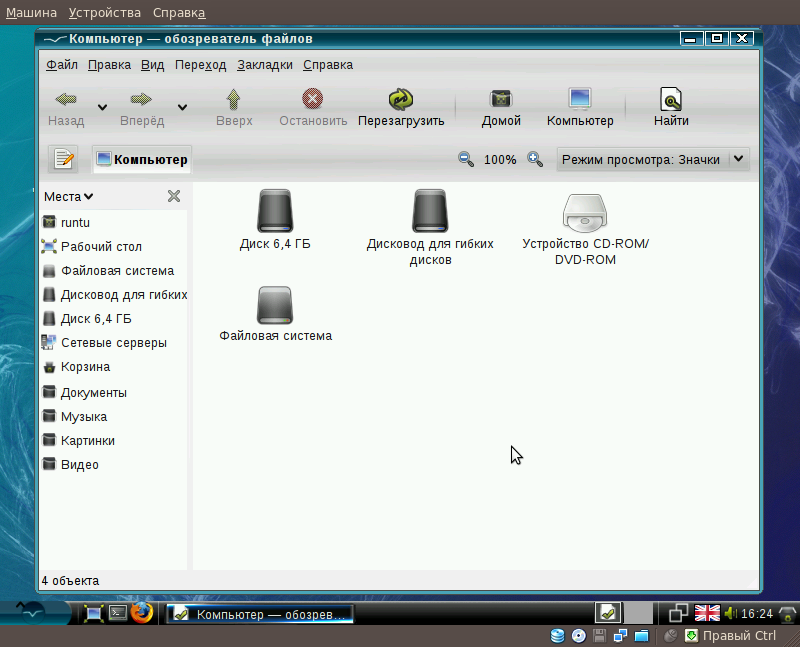The width and height of the screenshot is (800, 647).
Task: Toggle the path bar edit mode
Action: click(x=64, y=158)
